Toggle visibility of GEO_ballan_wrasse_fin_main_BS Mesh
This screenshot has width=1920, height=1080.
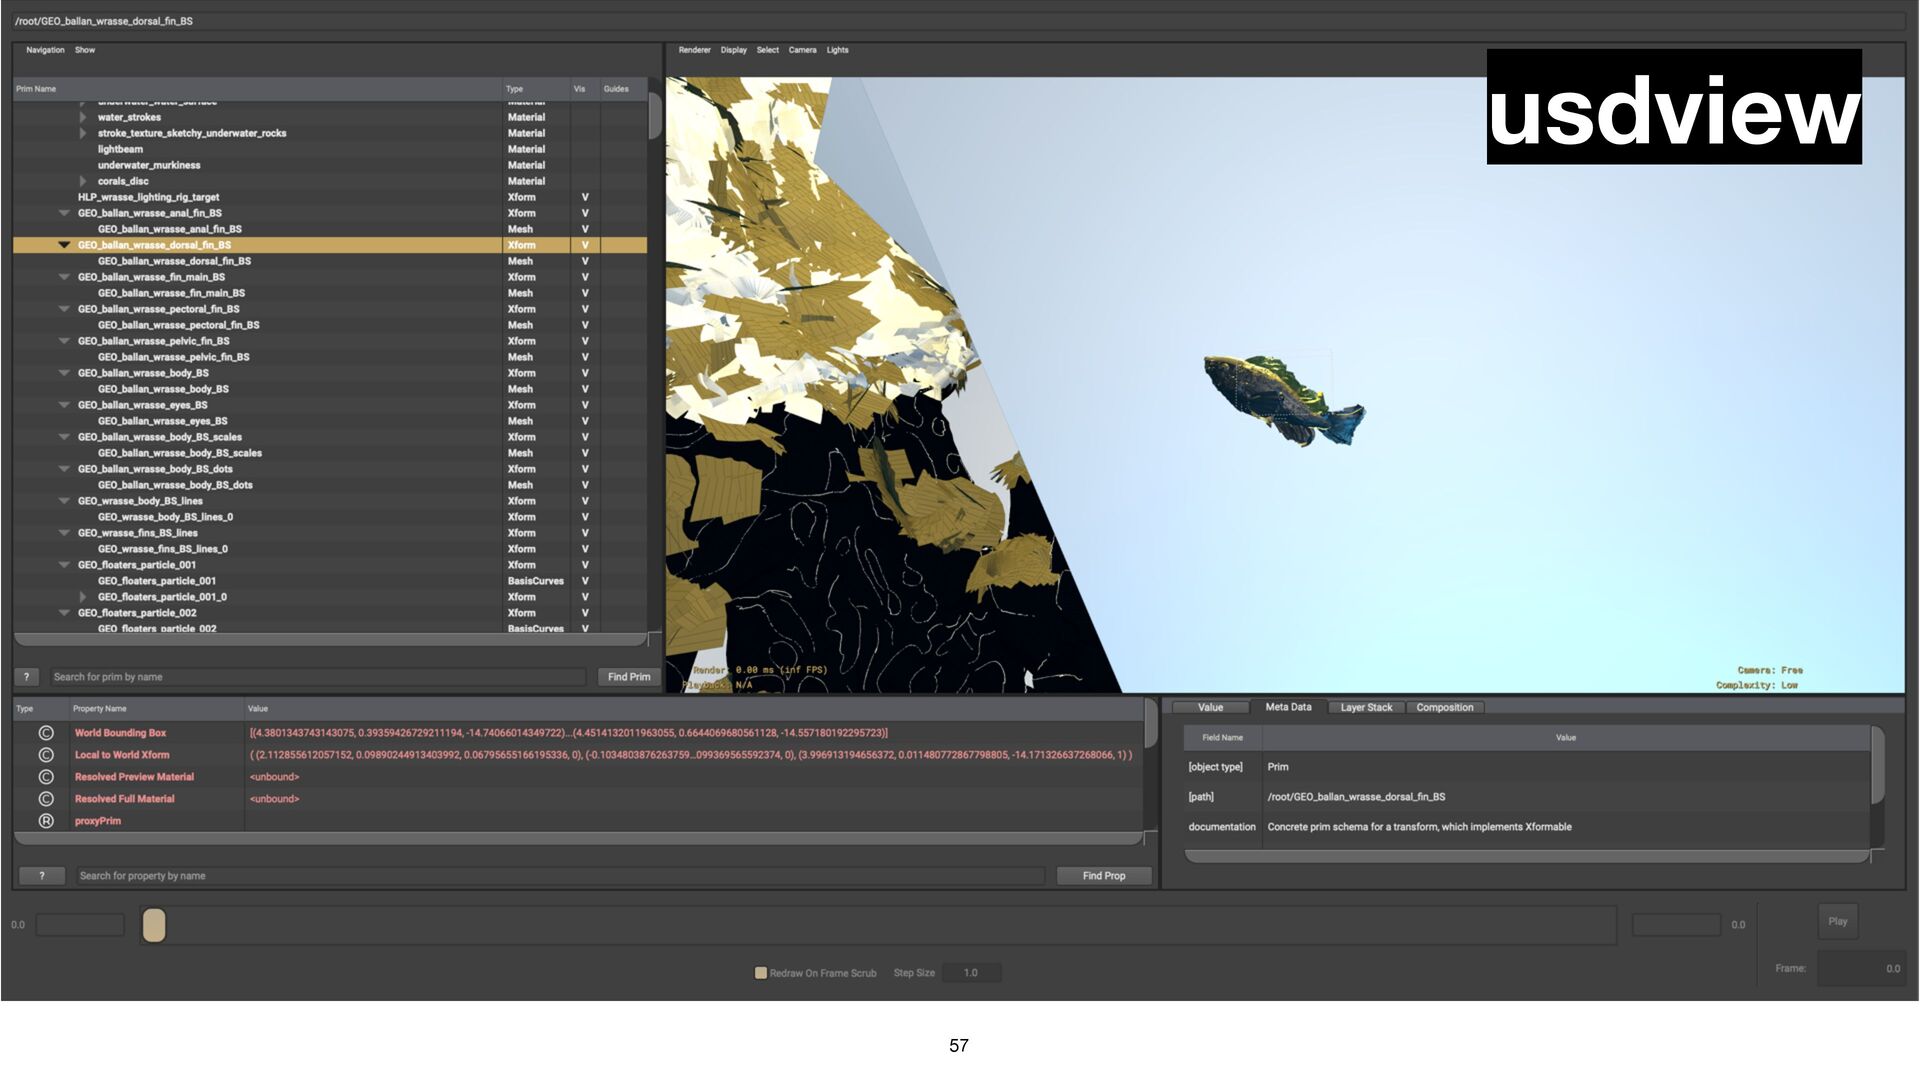pos(585,293)
